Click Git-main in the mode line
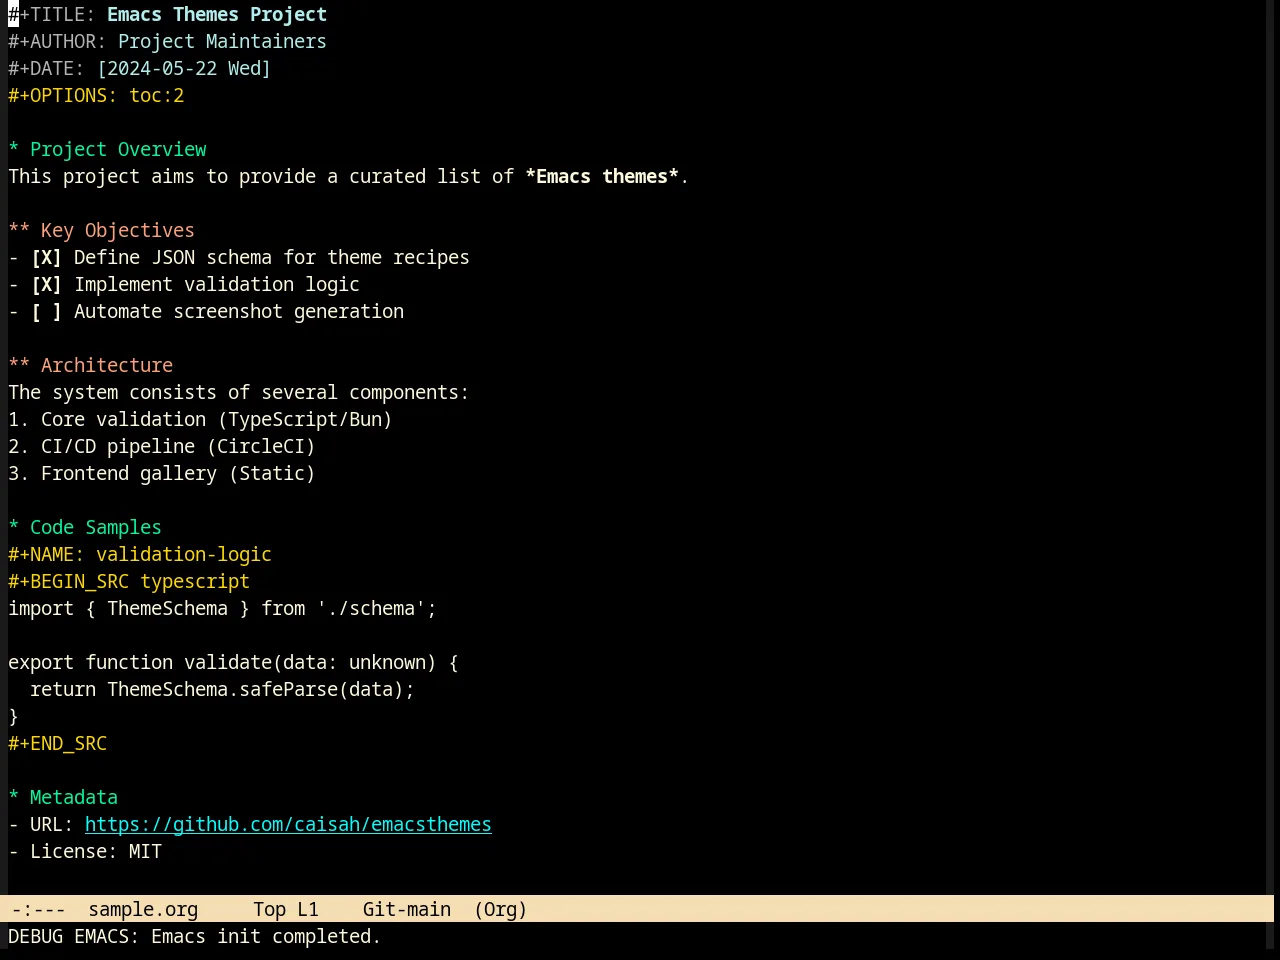The height and width of the screenshot is (960, 1280). coord(407,909)
